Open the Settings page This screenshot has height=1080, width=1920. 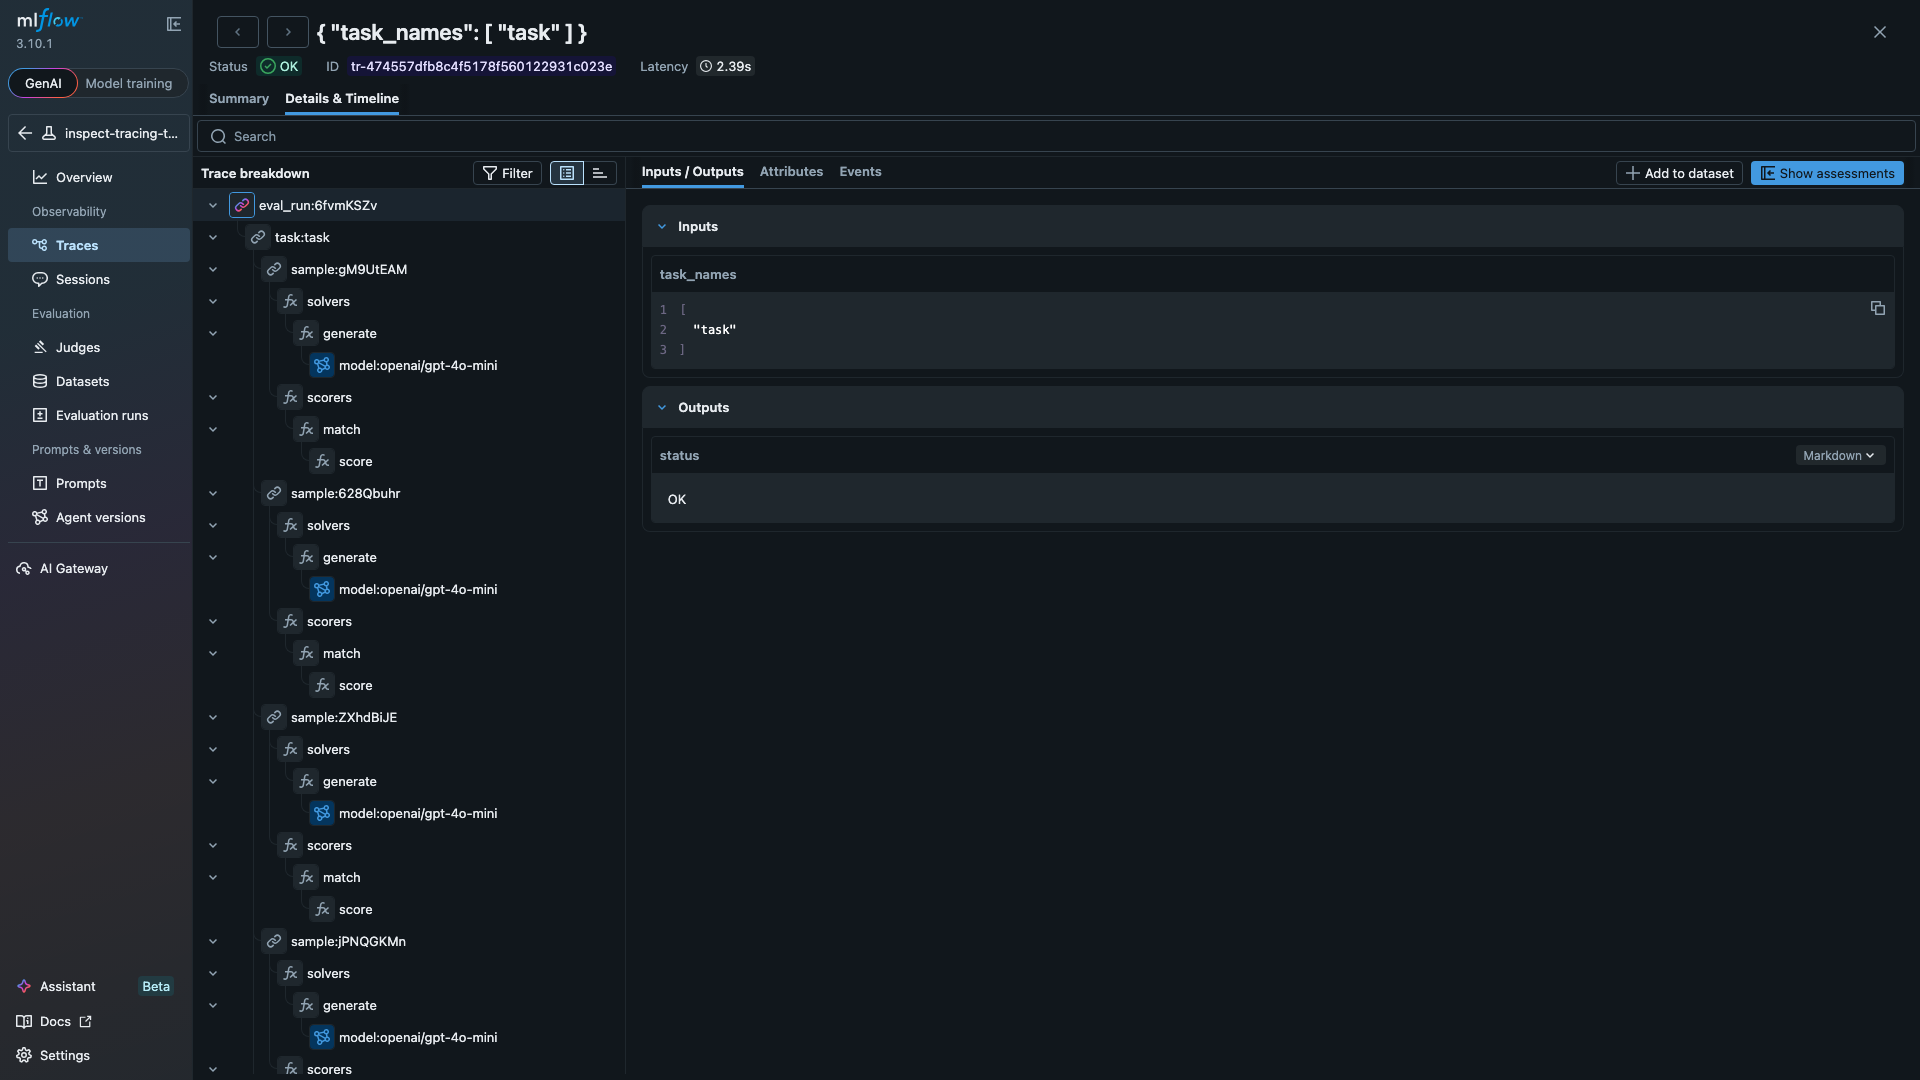(62, 1055)
